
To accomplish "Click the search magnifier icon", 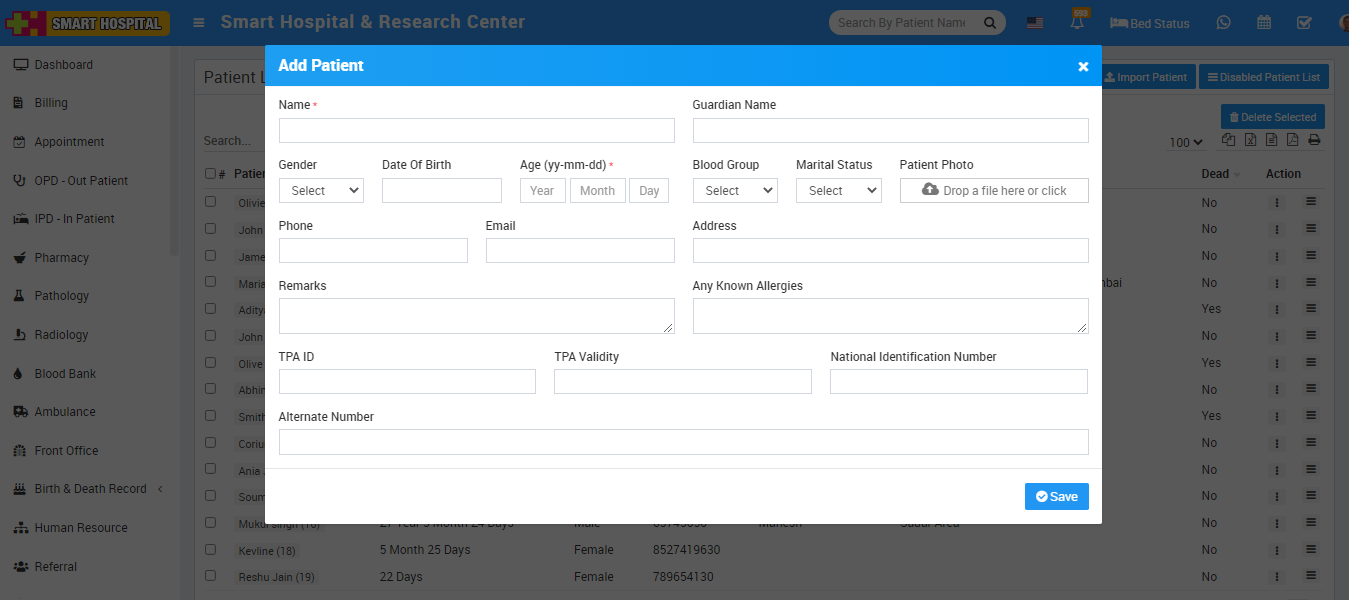I will (990, 23).
